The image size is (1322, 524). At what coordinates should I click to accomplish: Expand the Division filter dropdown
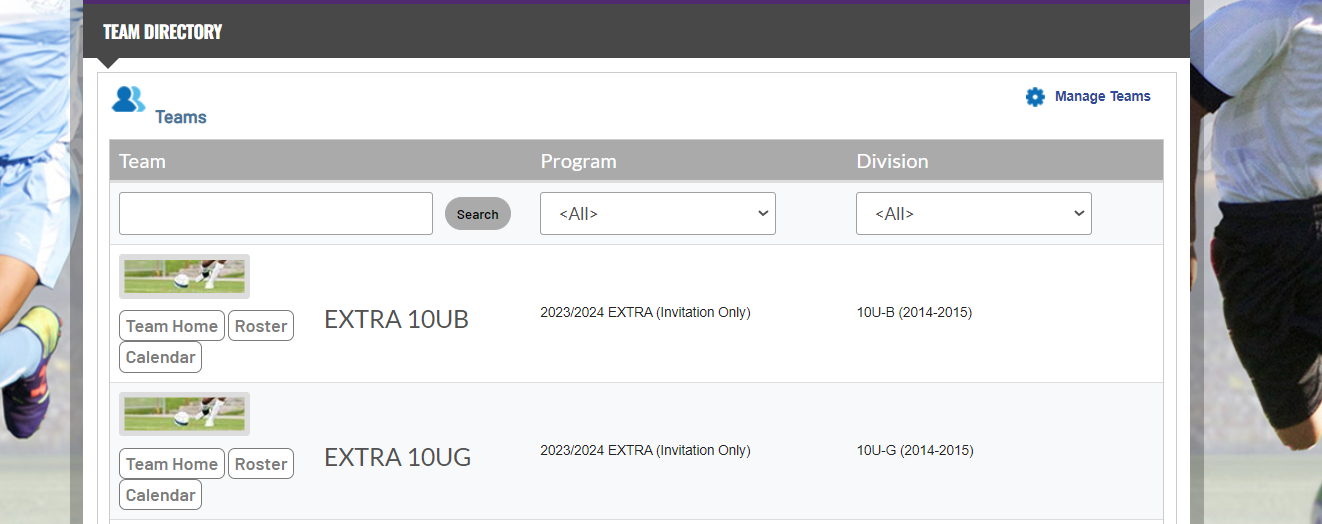[973, 214]
